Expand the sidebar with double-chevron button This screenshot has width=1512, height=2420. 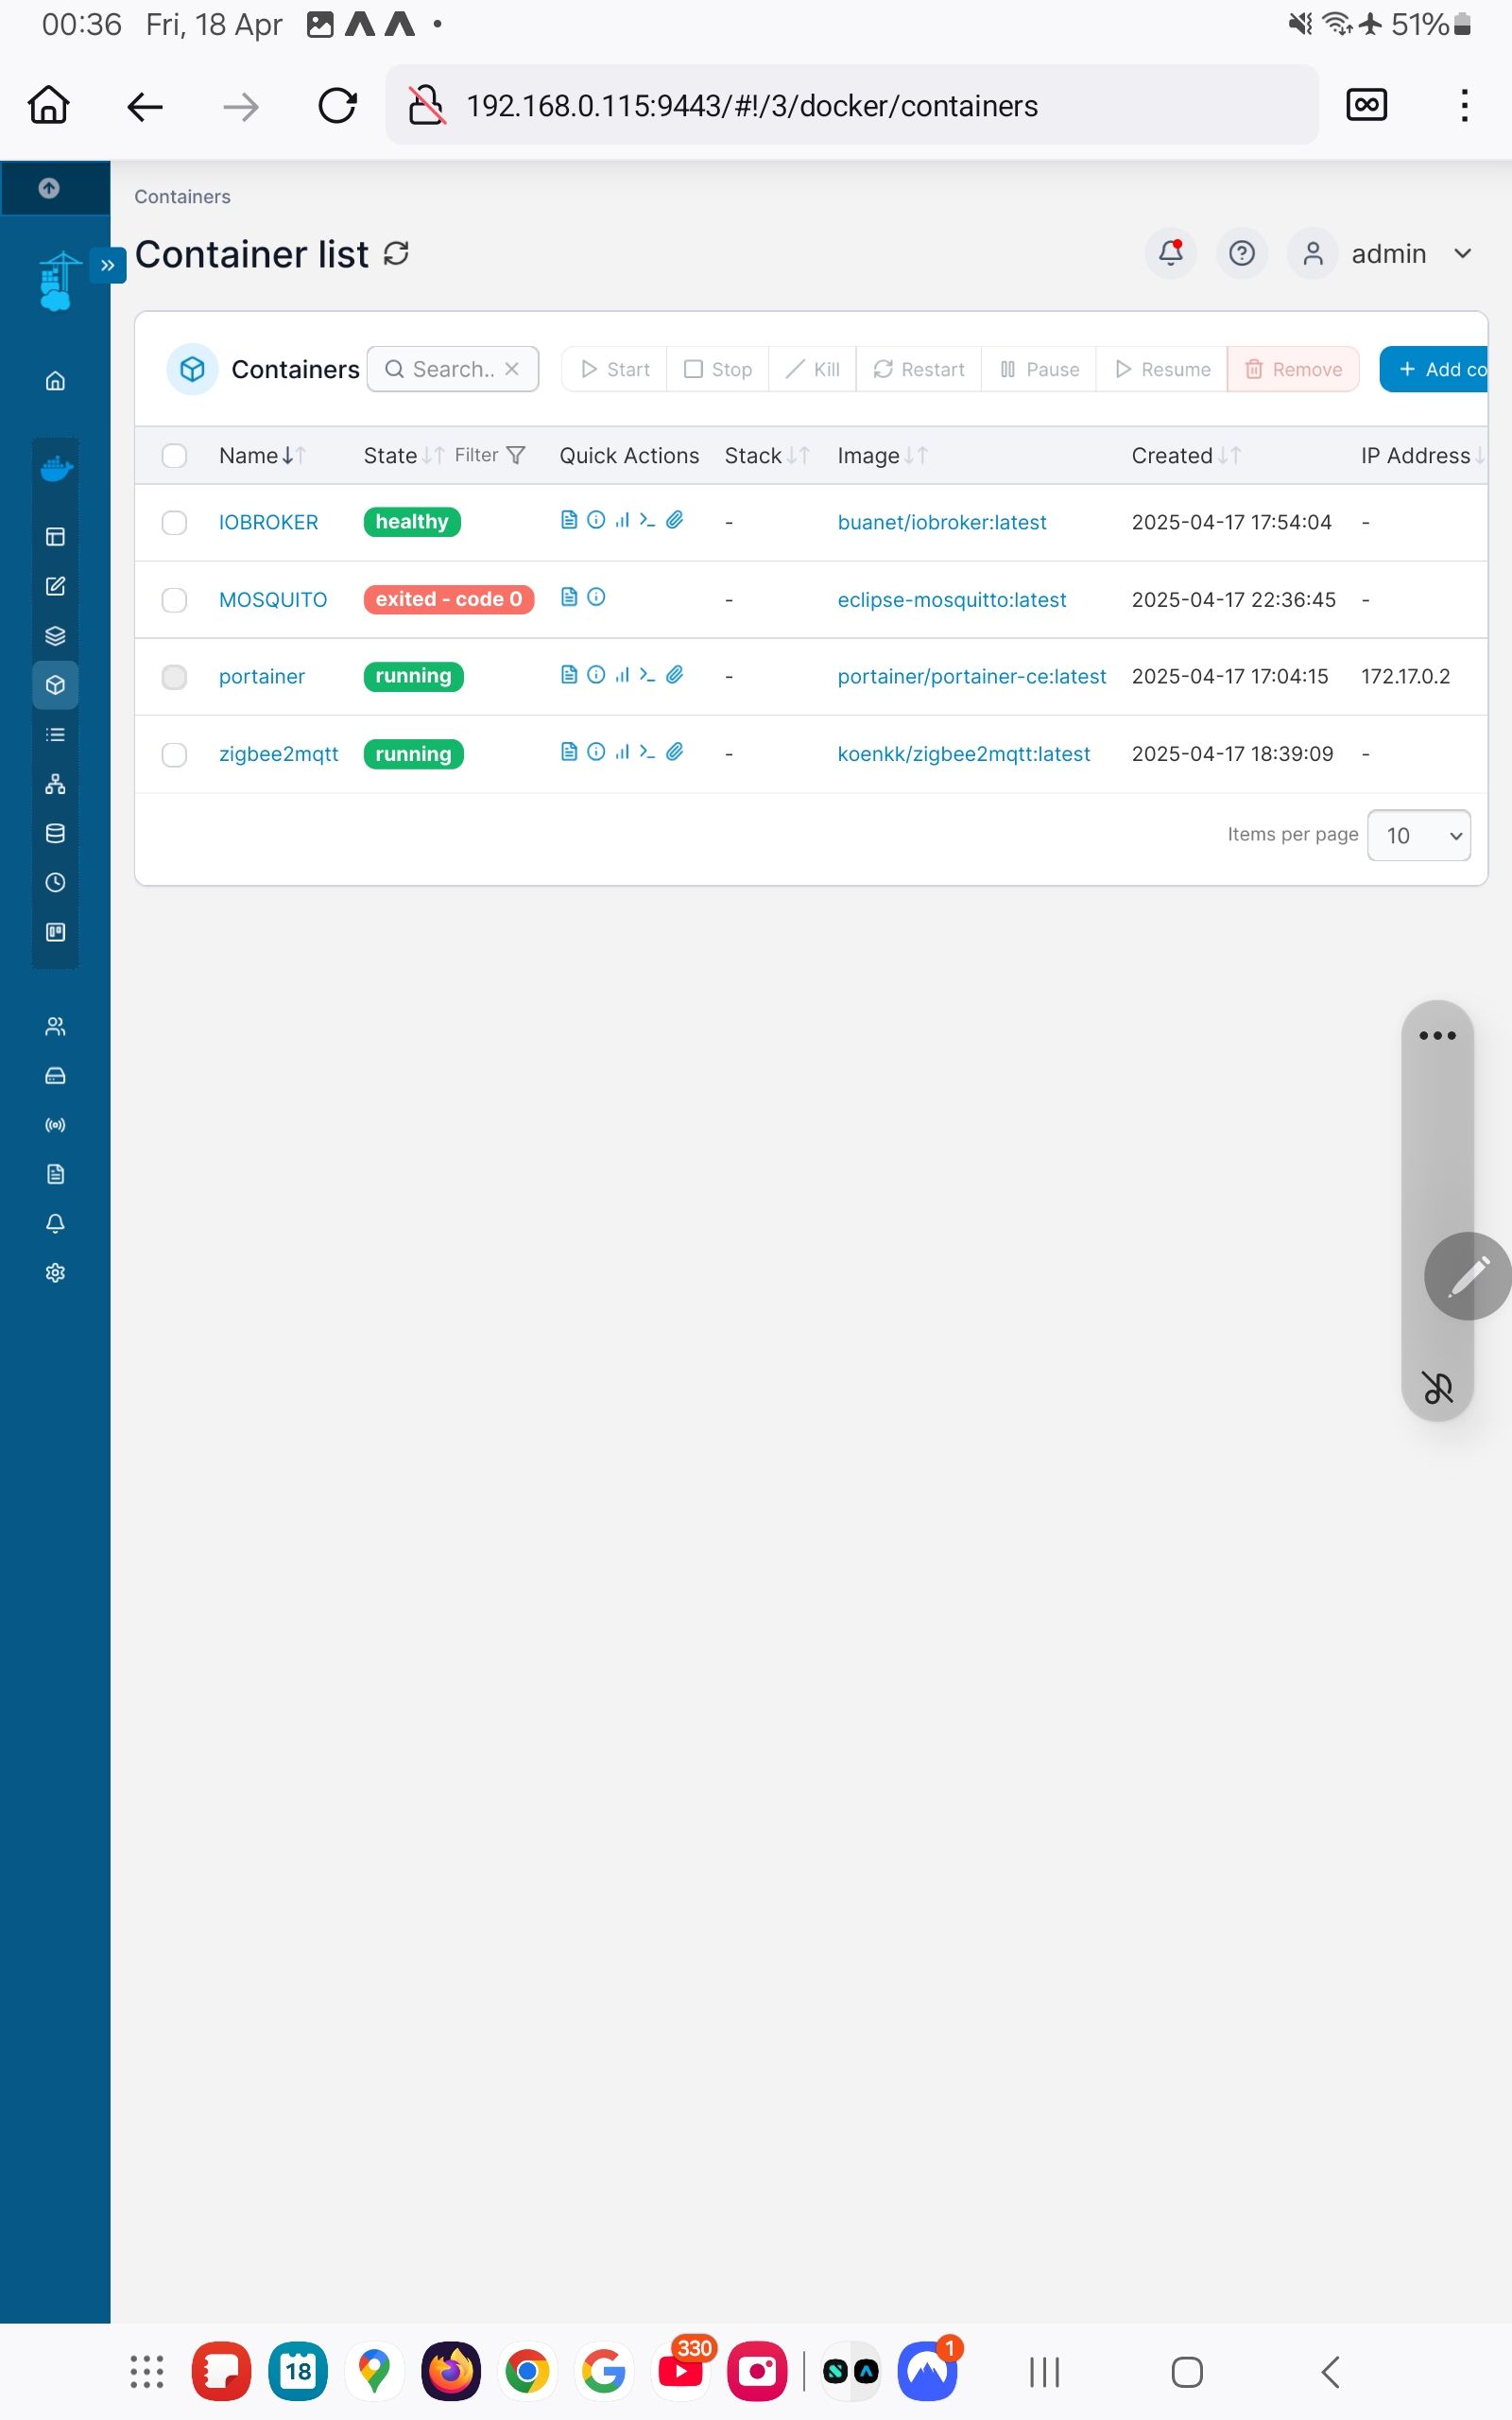coord(108,265)
